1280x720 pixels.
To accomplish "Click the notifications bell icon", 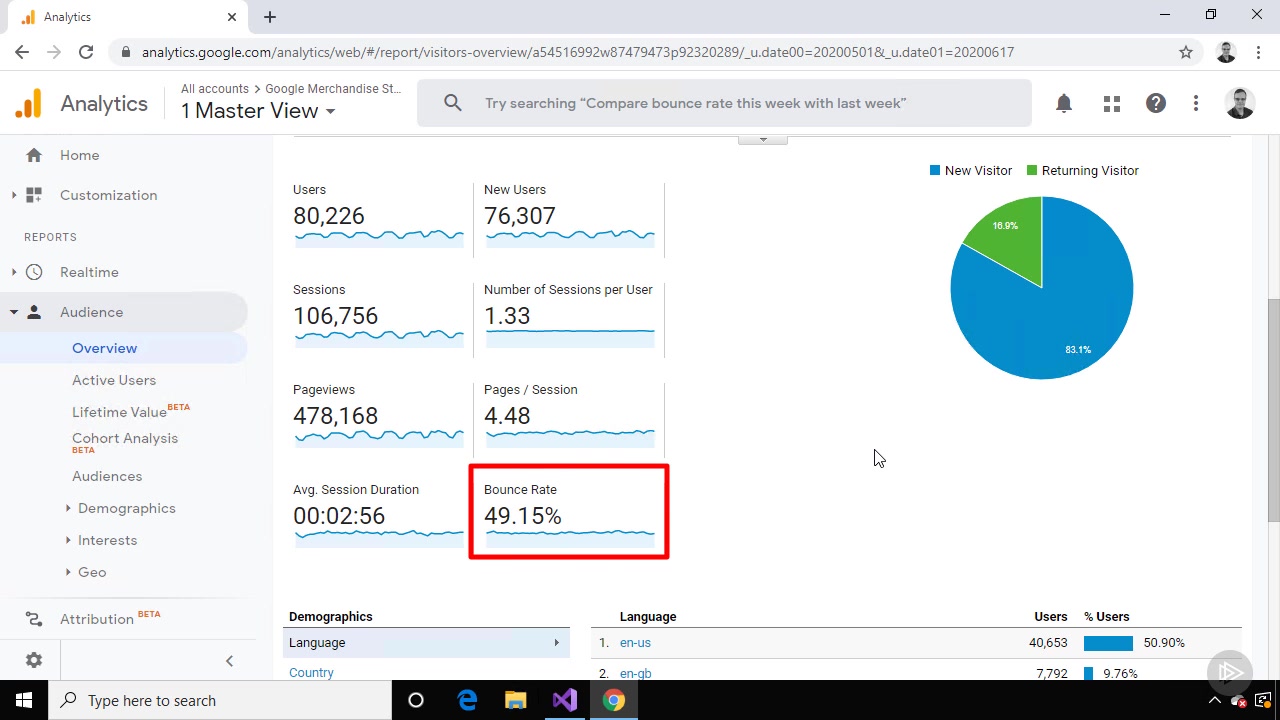I will tap(1064, 103).
